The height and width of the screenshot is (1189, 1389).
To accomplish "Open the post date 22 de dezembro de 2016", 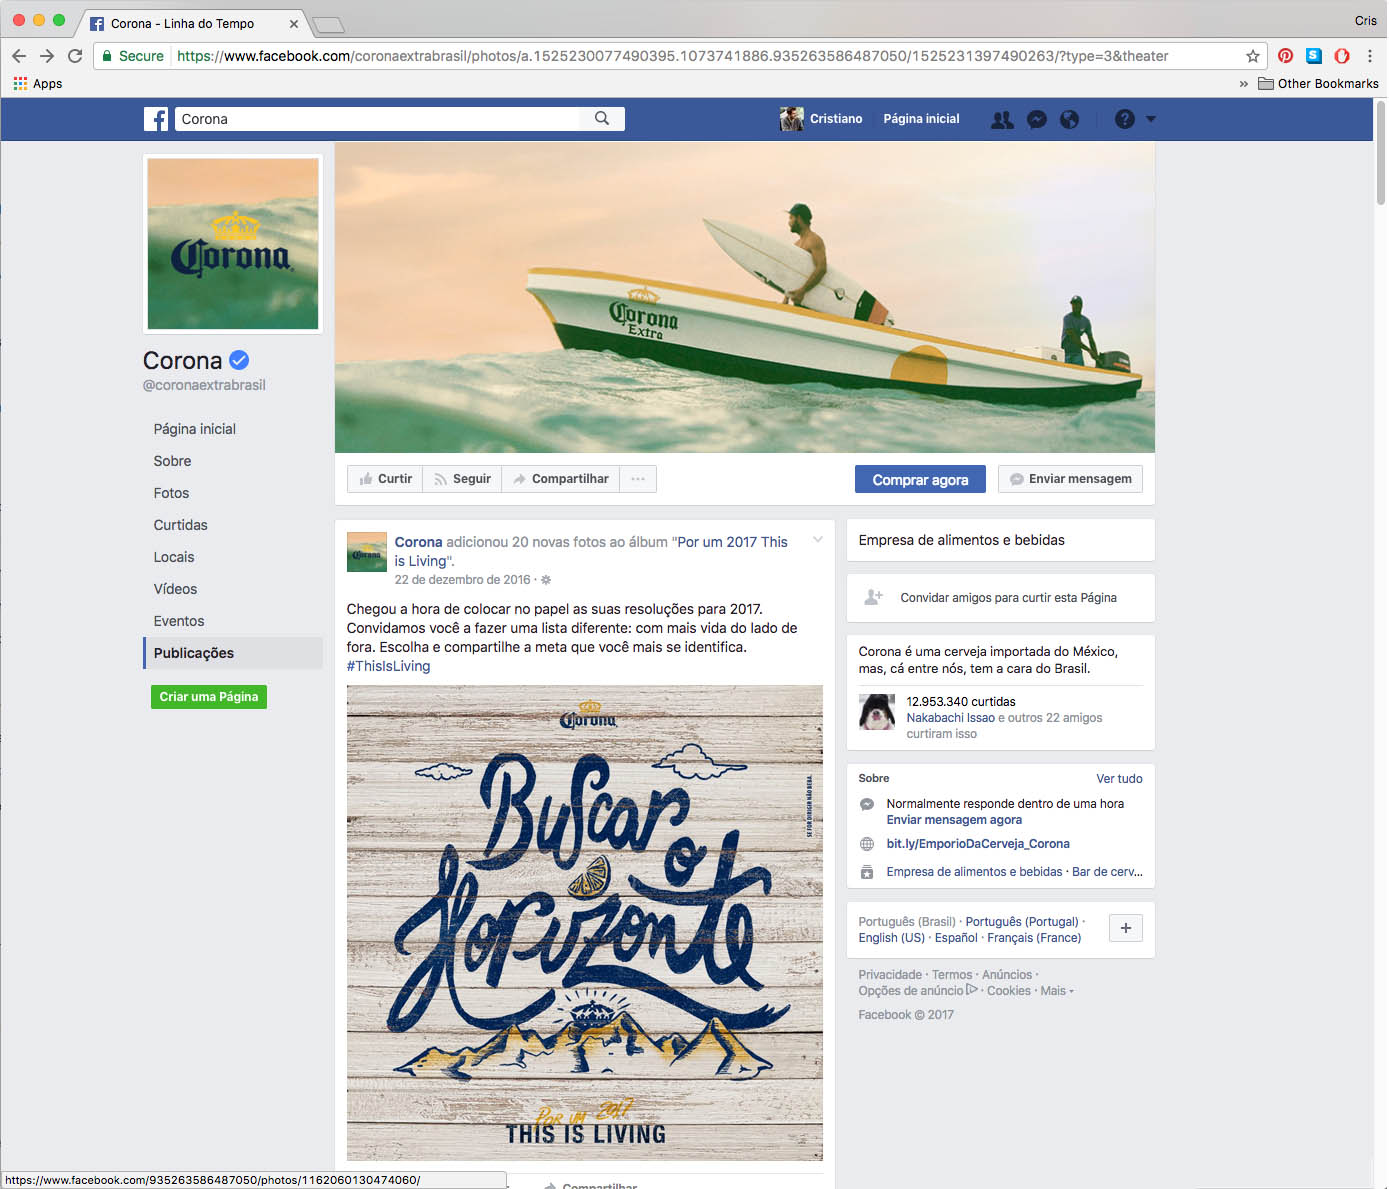I will 462,580.
